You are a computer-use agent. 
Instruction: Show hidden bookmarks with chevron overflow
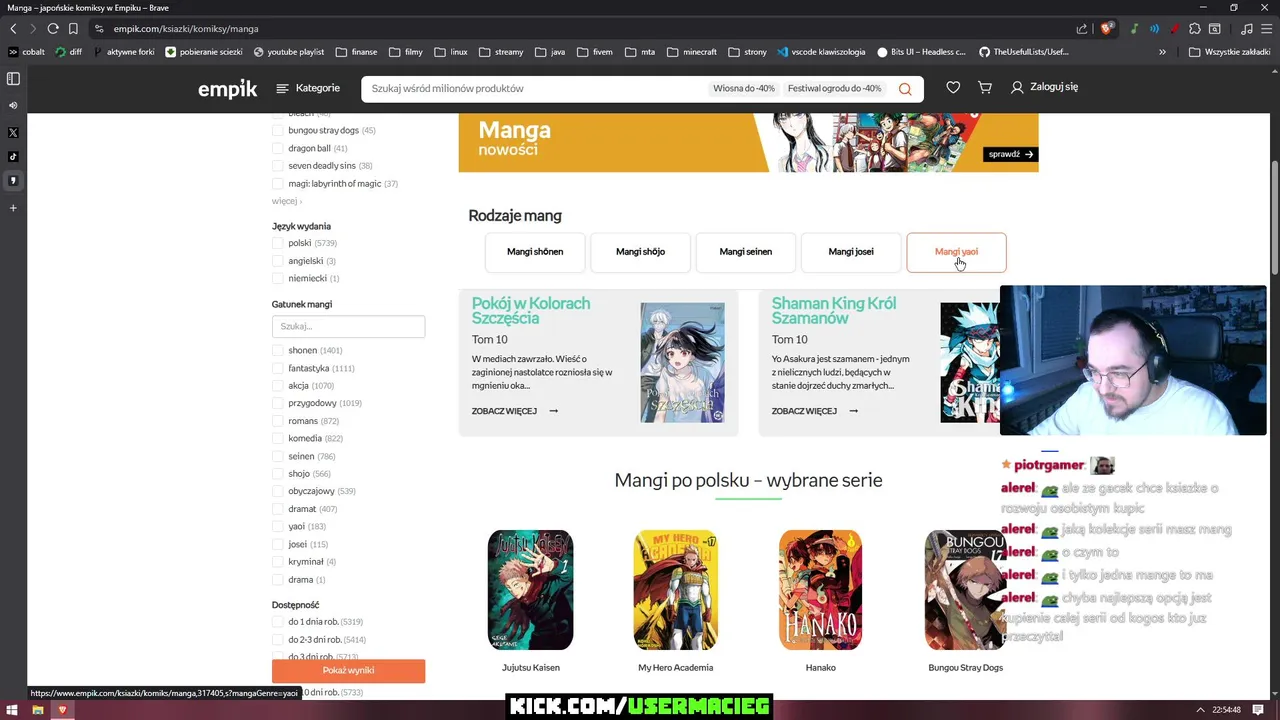click(x=1162, y=52)
